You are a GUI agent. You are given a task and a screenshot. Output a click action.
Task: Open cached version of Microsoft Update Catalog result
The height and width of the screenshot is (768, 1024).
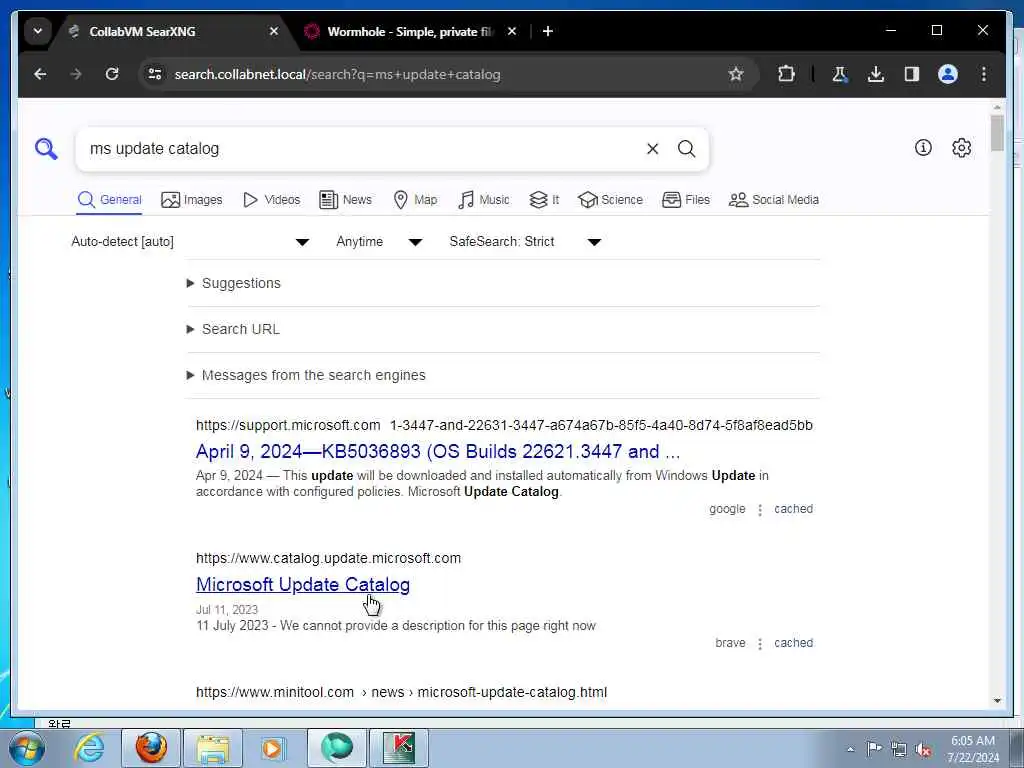tap(793, 643)
